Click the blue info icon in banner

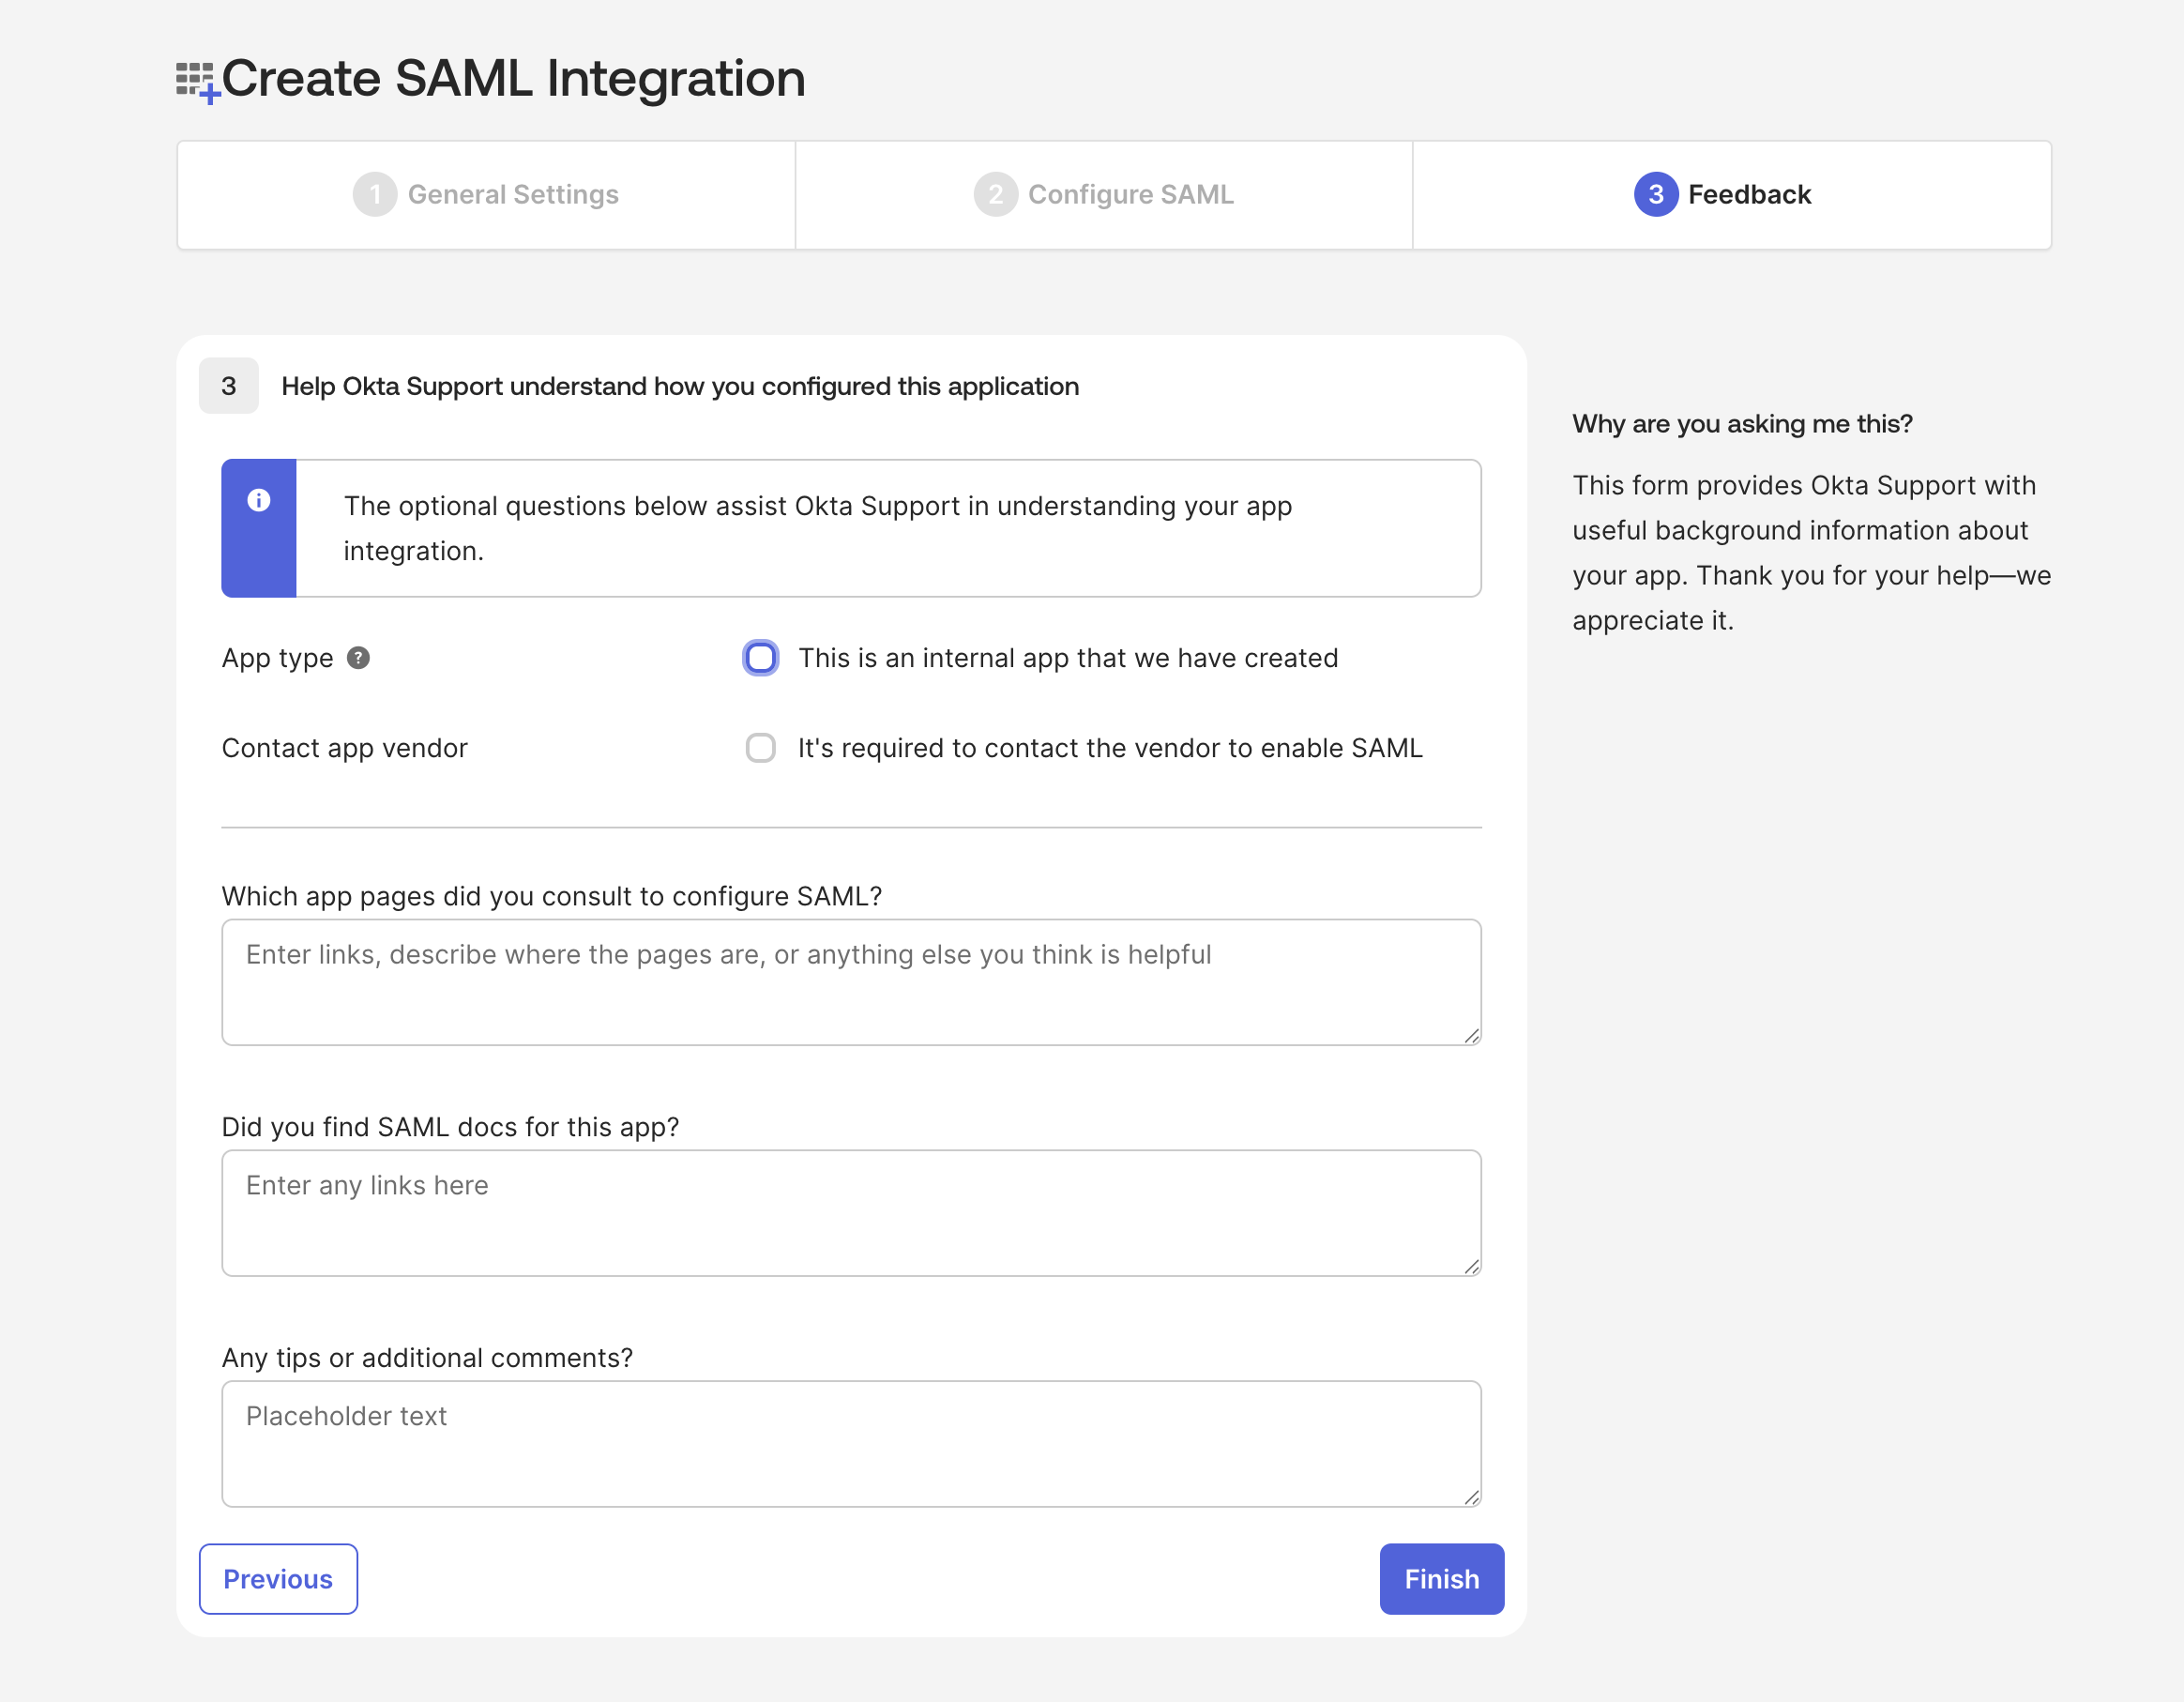(x=259, y=500)
